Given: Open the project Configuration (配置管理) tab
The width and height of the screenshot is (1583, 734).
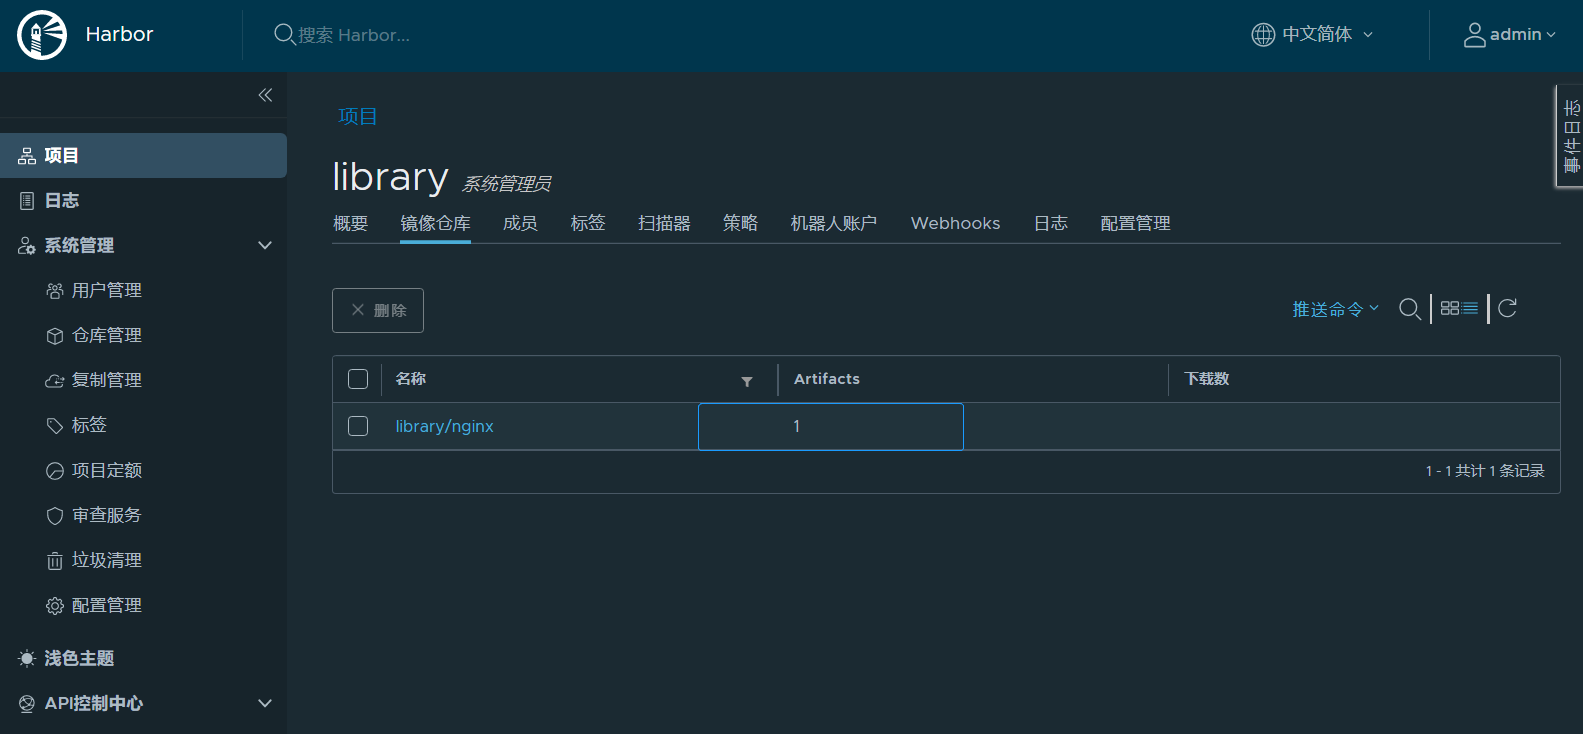Looking at the screenshot, I should 1135,223.
